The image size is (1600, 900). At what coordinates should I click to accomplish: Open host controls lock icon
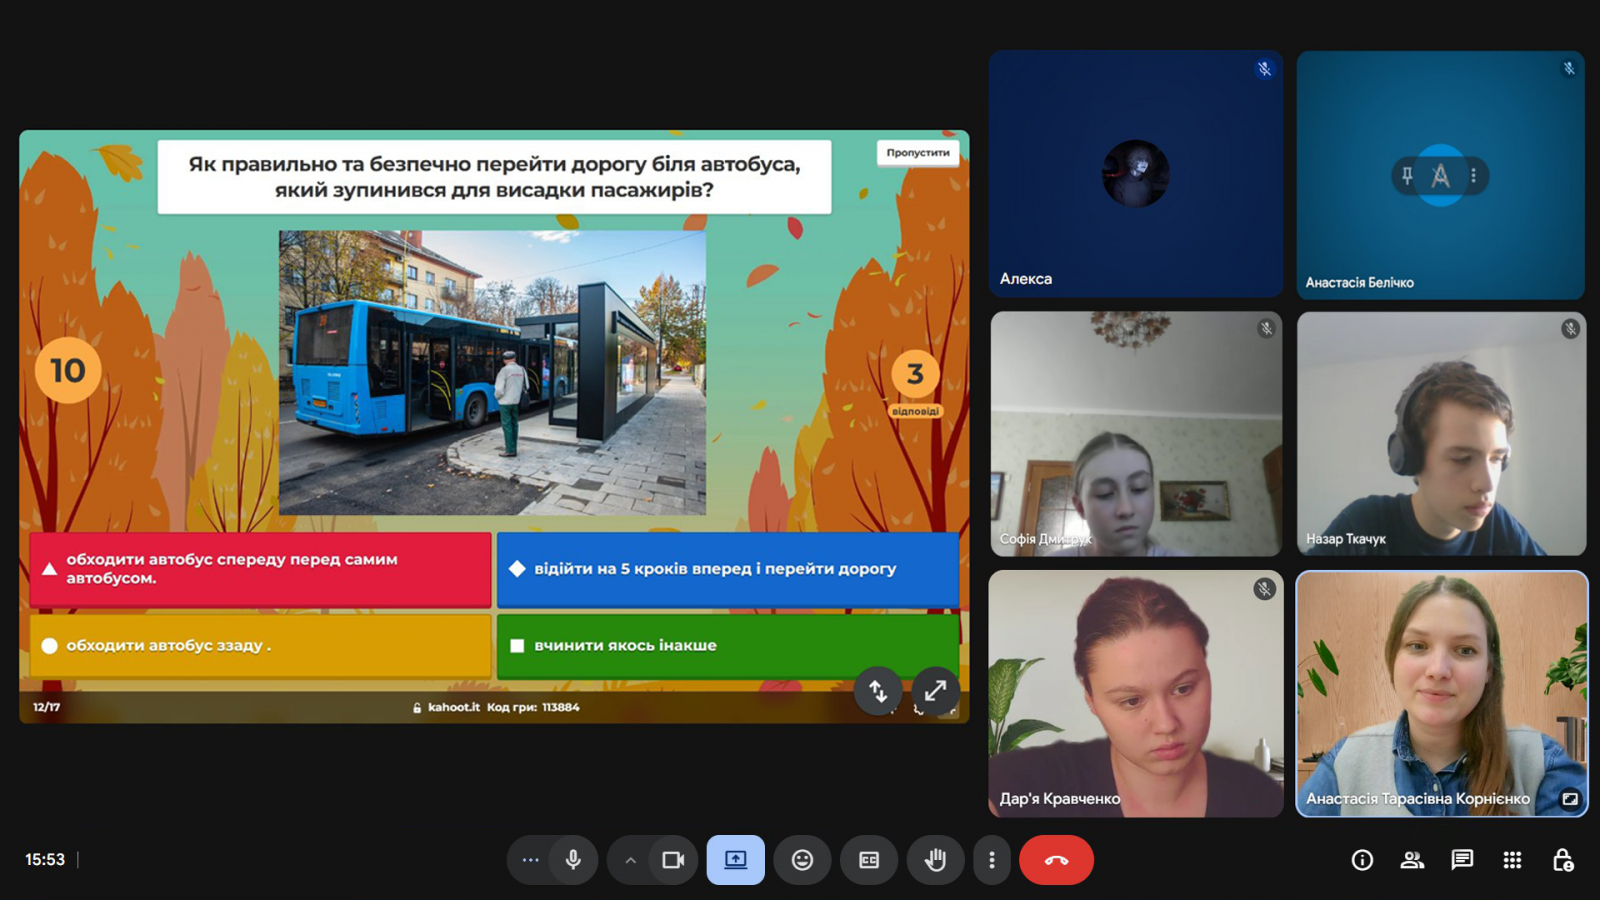pyautogui.click(x=1562, y=860)
